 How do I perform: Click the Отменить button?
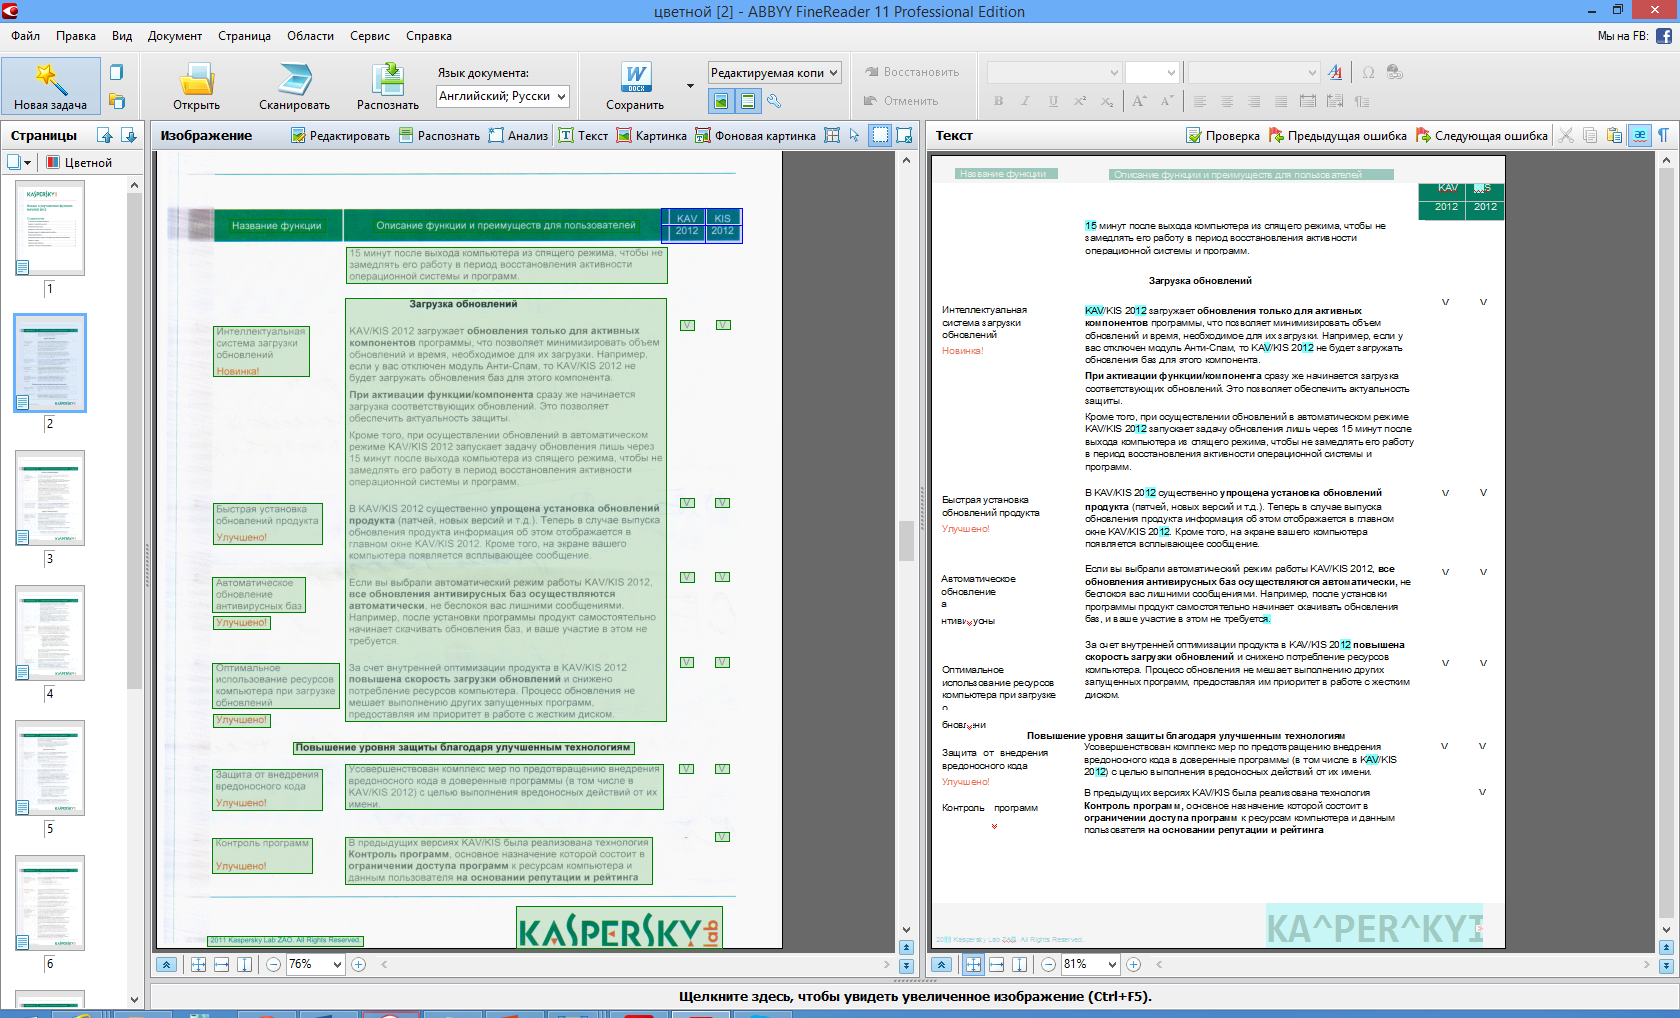click(x=901, y=101)
